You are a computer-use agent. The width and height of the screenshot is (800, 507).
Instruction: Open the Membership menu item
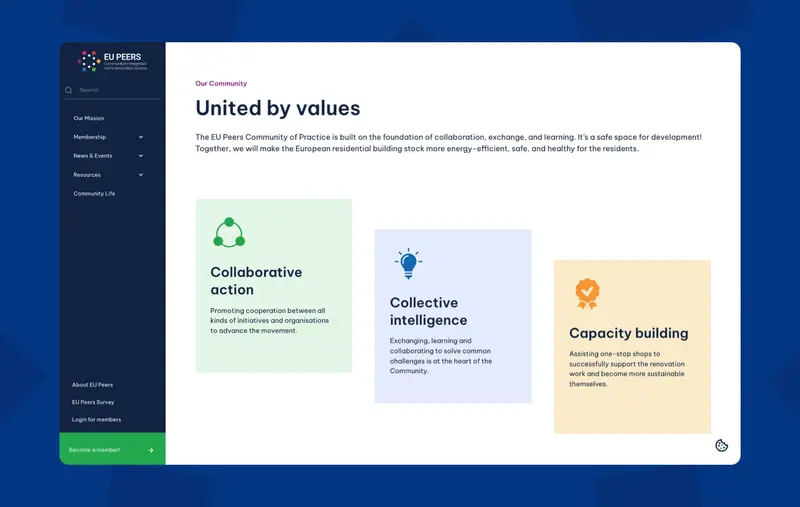tap(90, 137)
